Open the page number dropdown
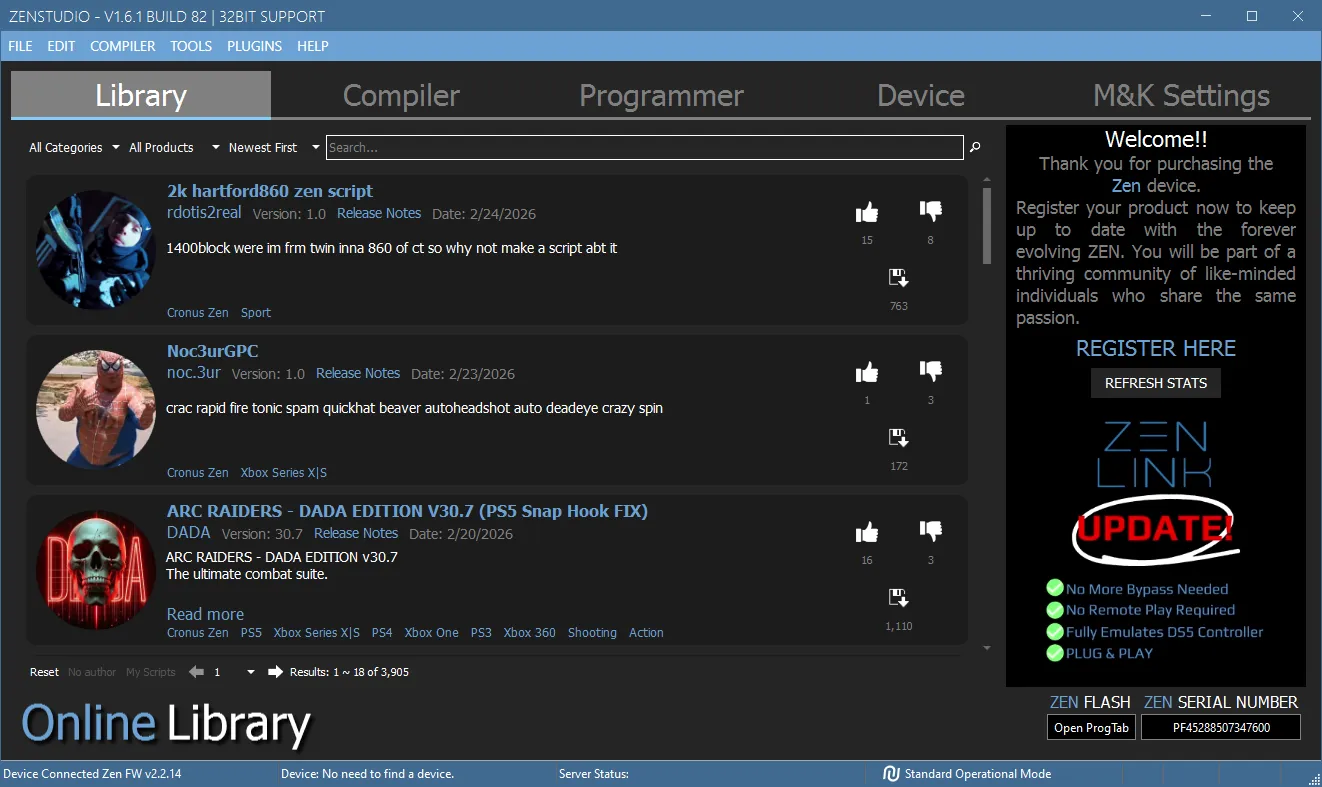 pos(234,672)
